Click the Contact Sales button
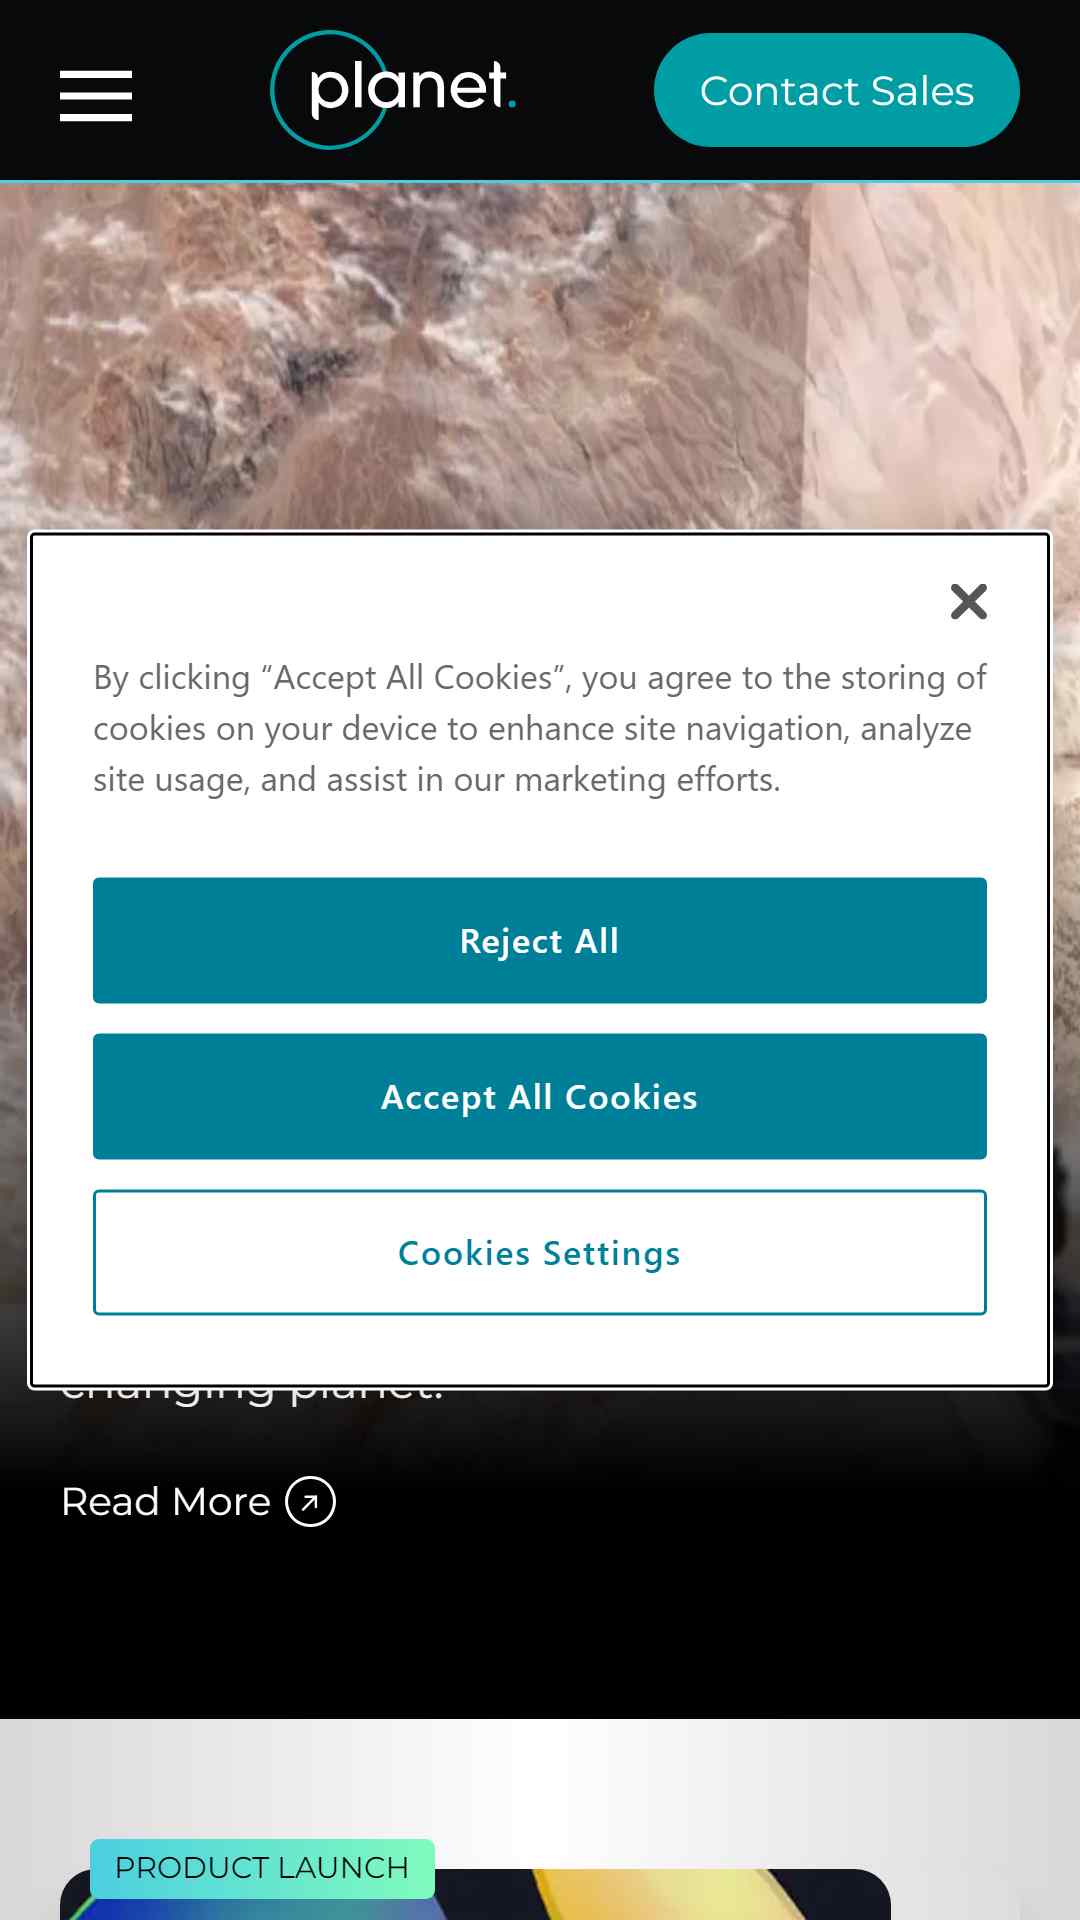The width and height of the screenshot is (1080, 1920). pyautogui.click(x=837, y=90)
